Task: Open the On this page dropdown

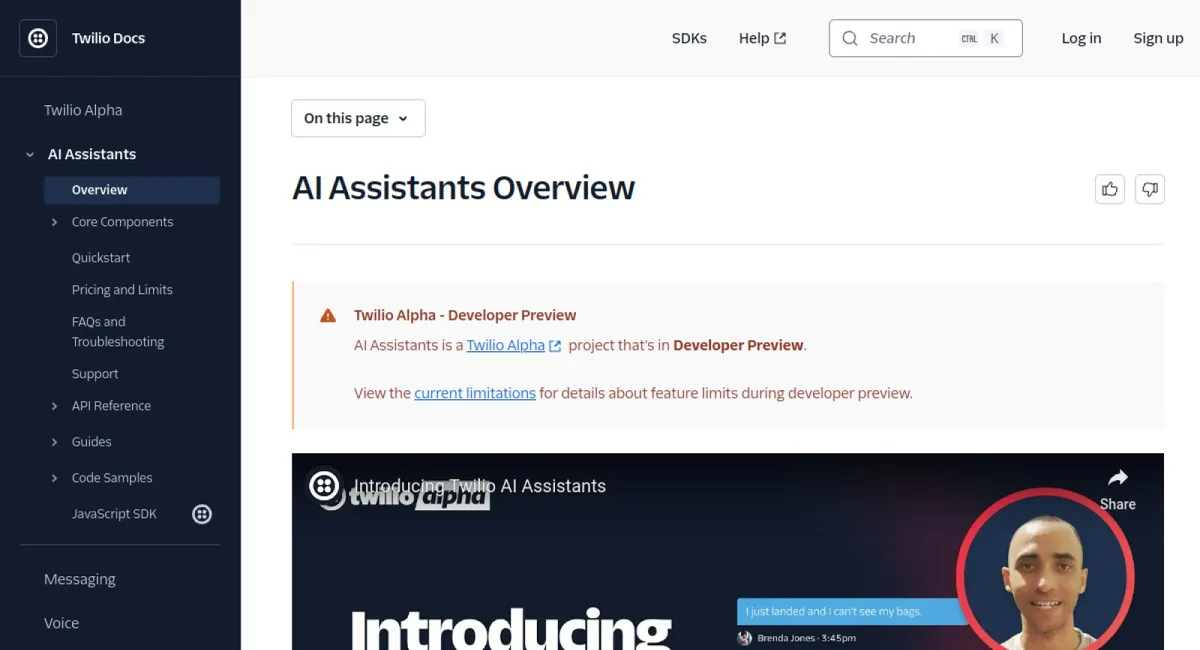Action: coord(358,118)
